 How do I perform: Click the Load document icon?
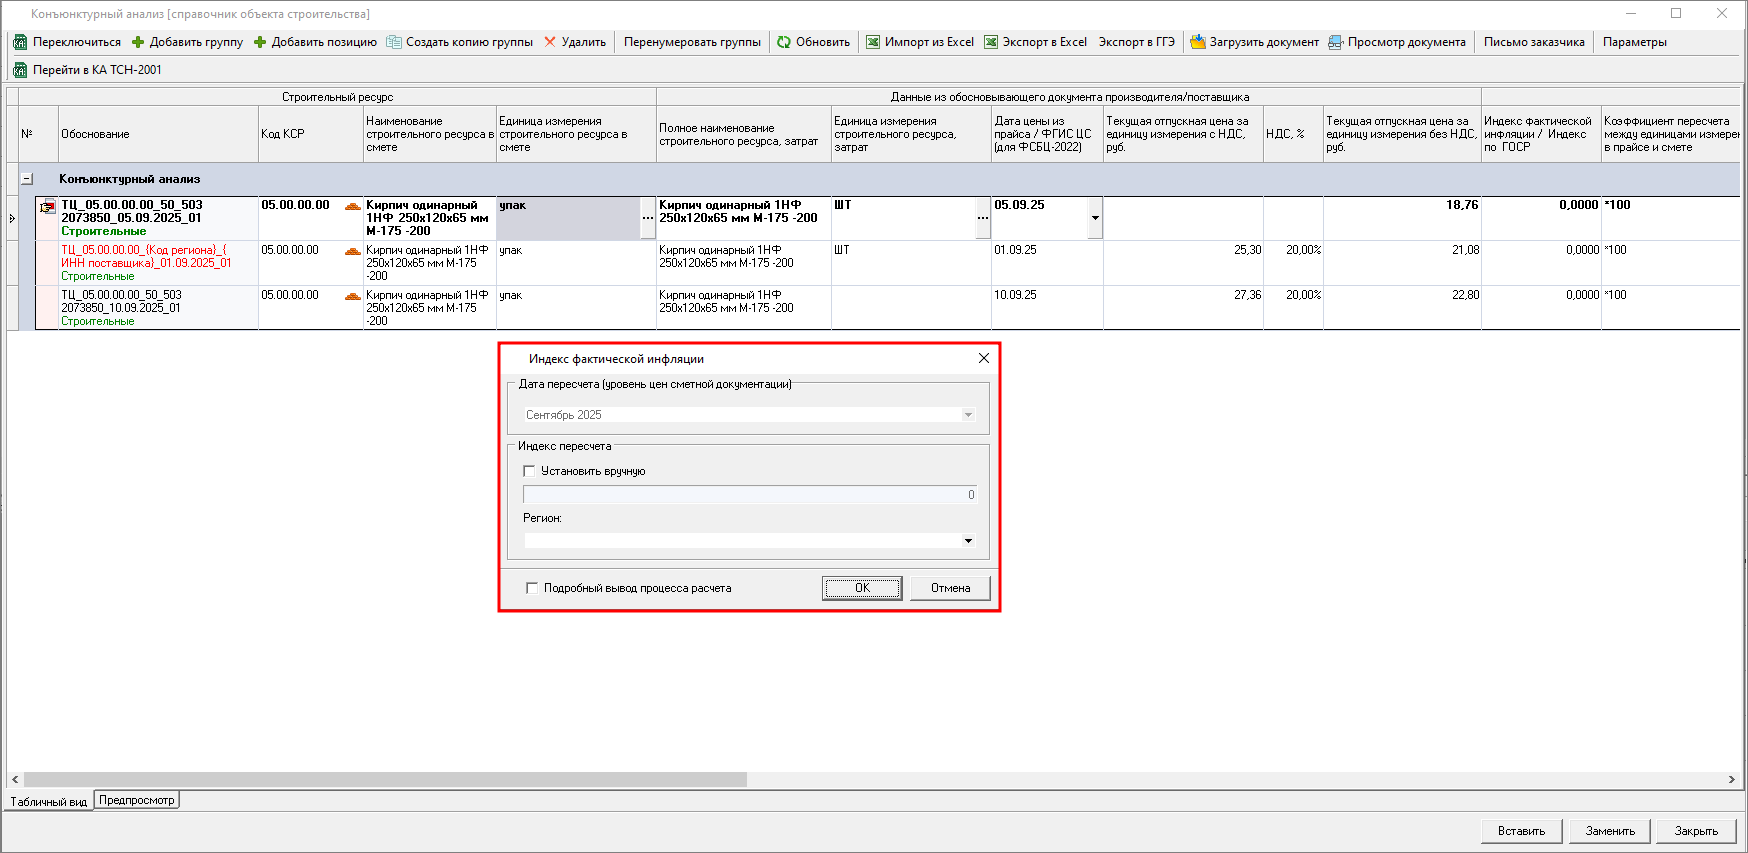[1197, 42]
